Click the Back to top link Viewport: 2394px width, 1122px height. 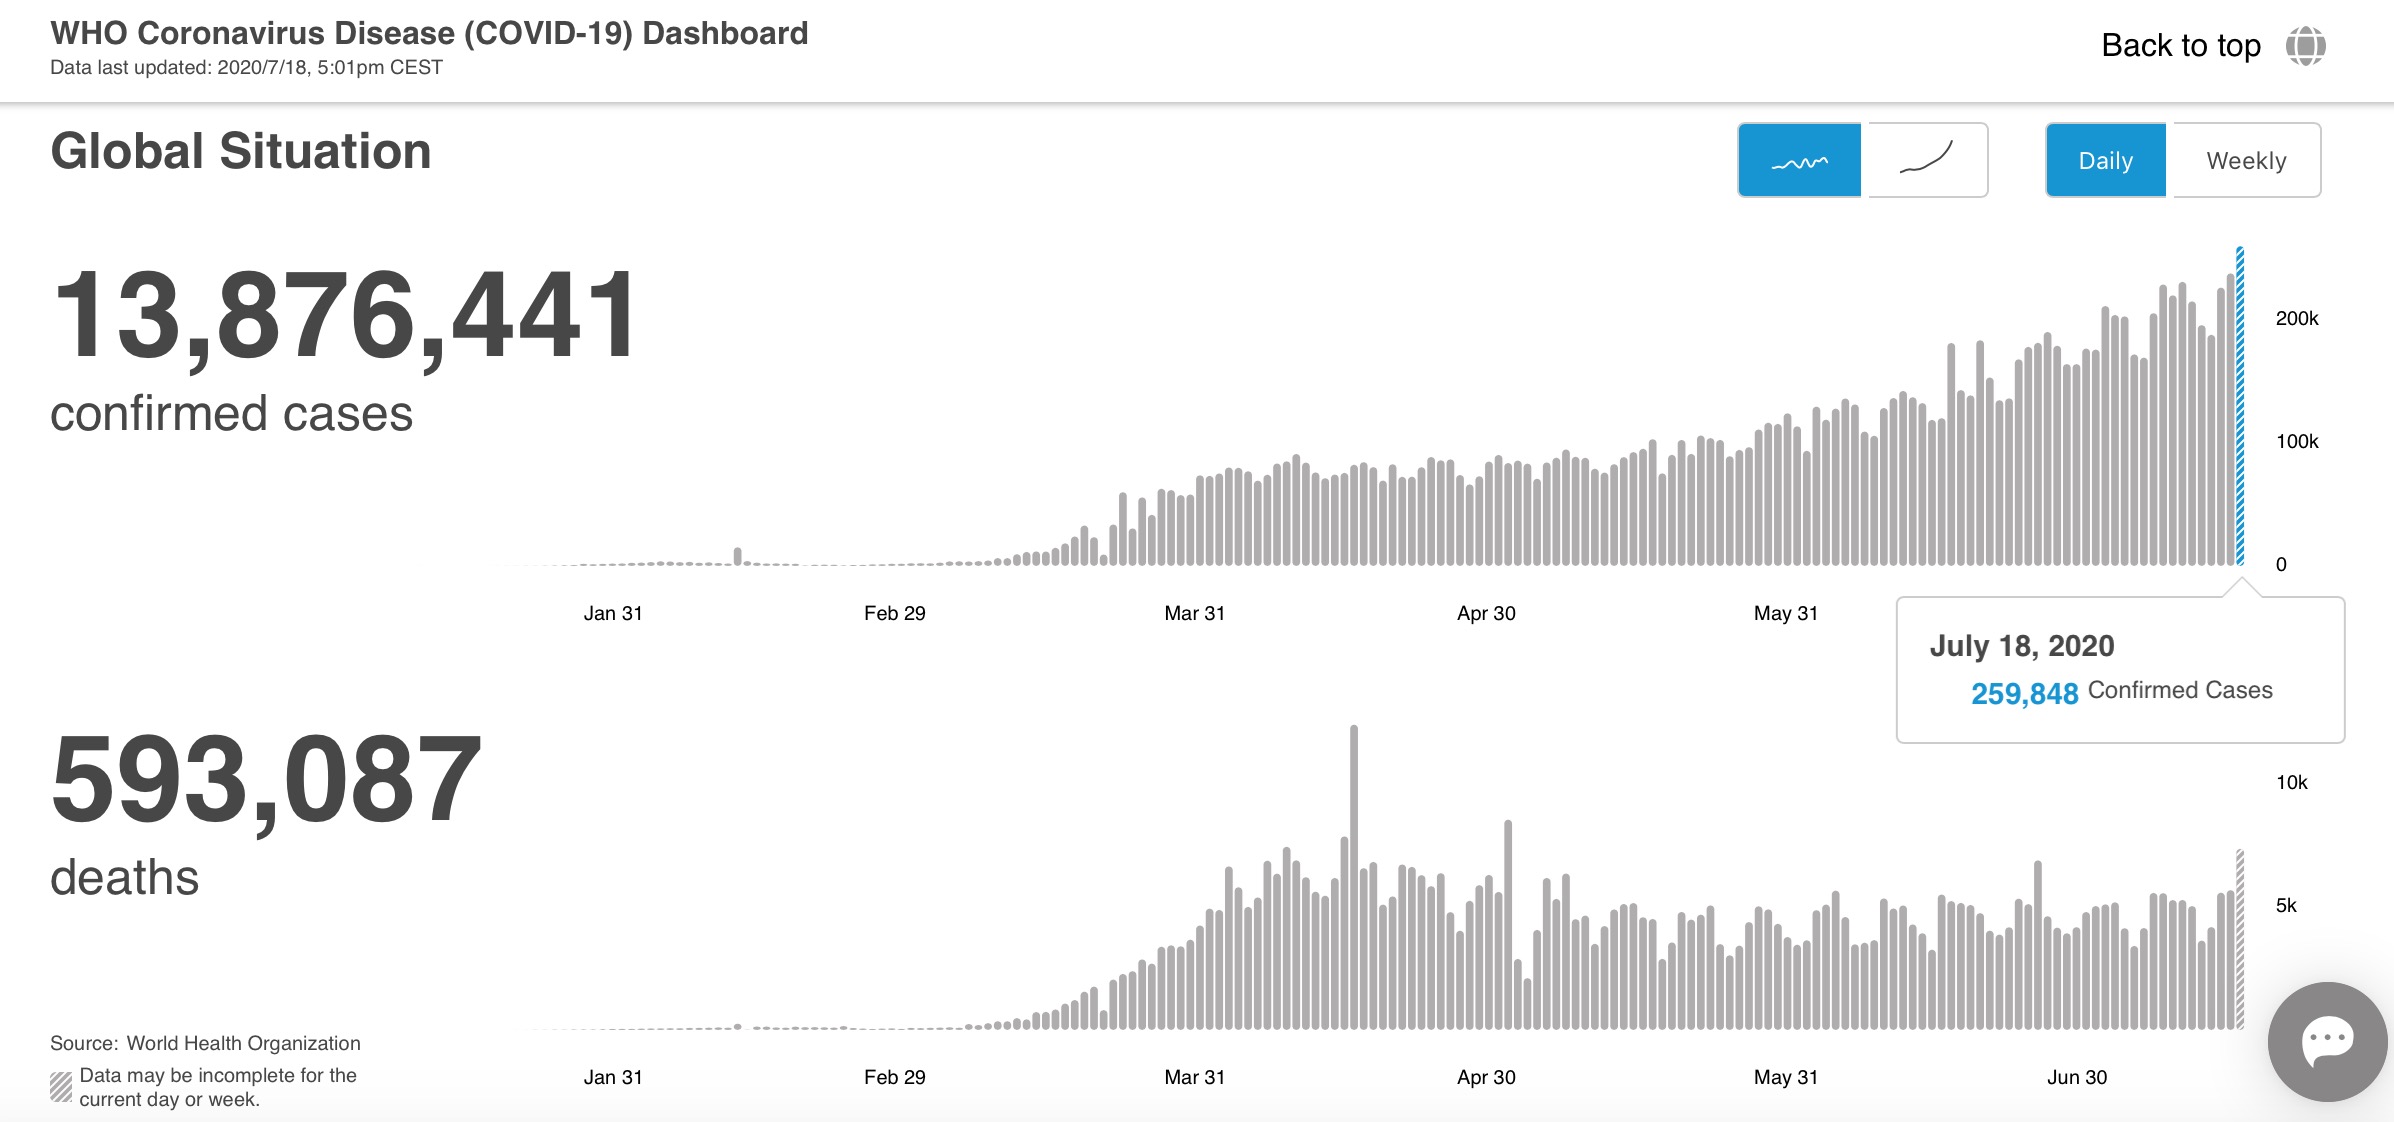(x=2180, y=46)
